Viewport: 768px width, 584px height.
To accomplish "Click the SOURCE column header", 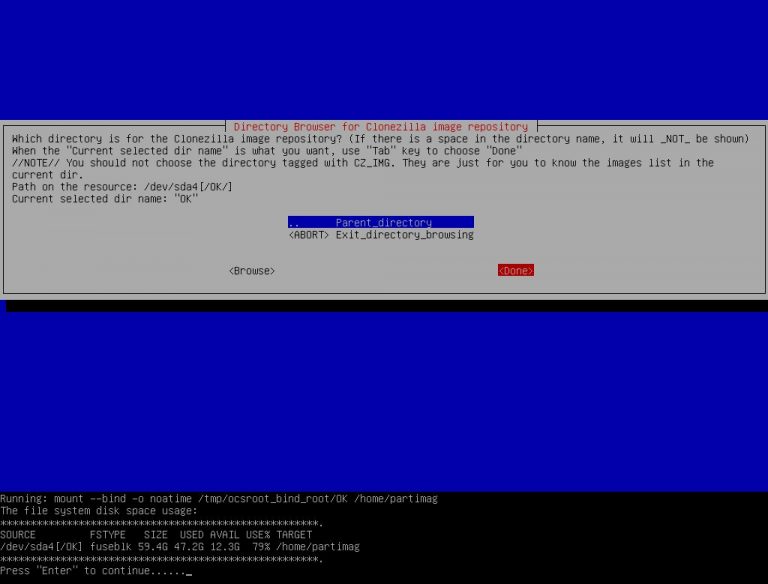I will tap(18, 535).
